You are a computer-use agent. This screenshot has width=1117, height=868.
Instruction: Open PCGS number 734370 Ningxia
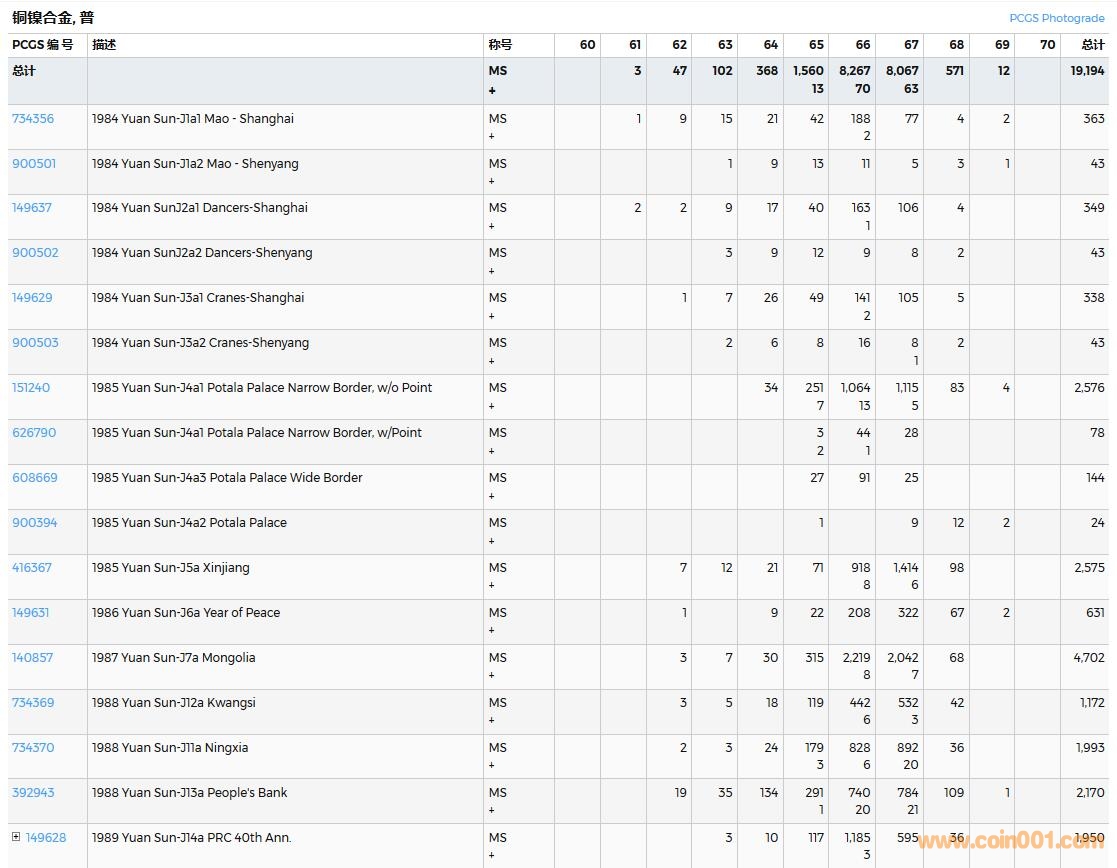pos(33,748)
